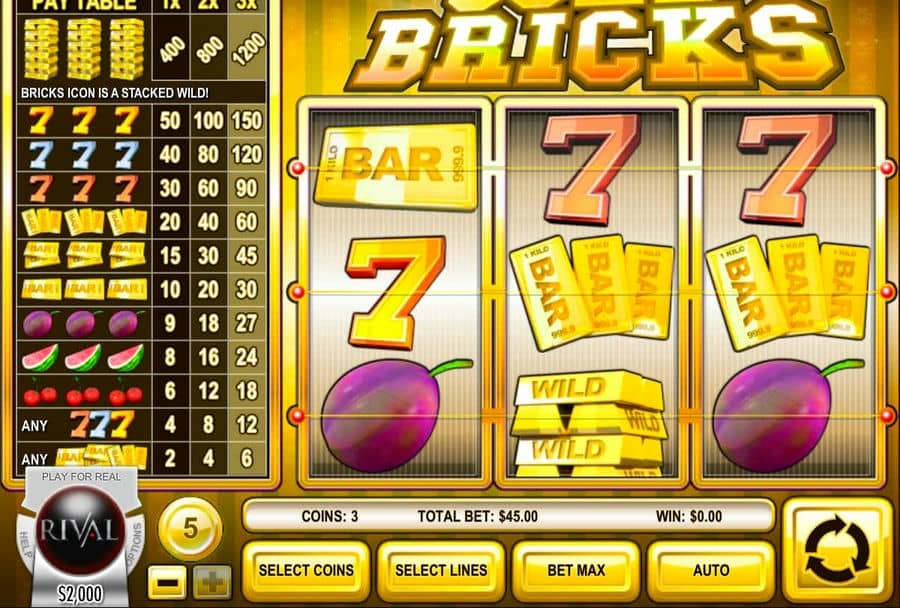Increase coin value with the plus button
Viewport: 900px width, 608px height.
(x=212, y=582)
